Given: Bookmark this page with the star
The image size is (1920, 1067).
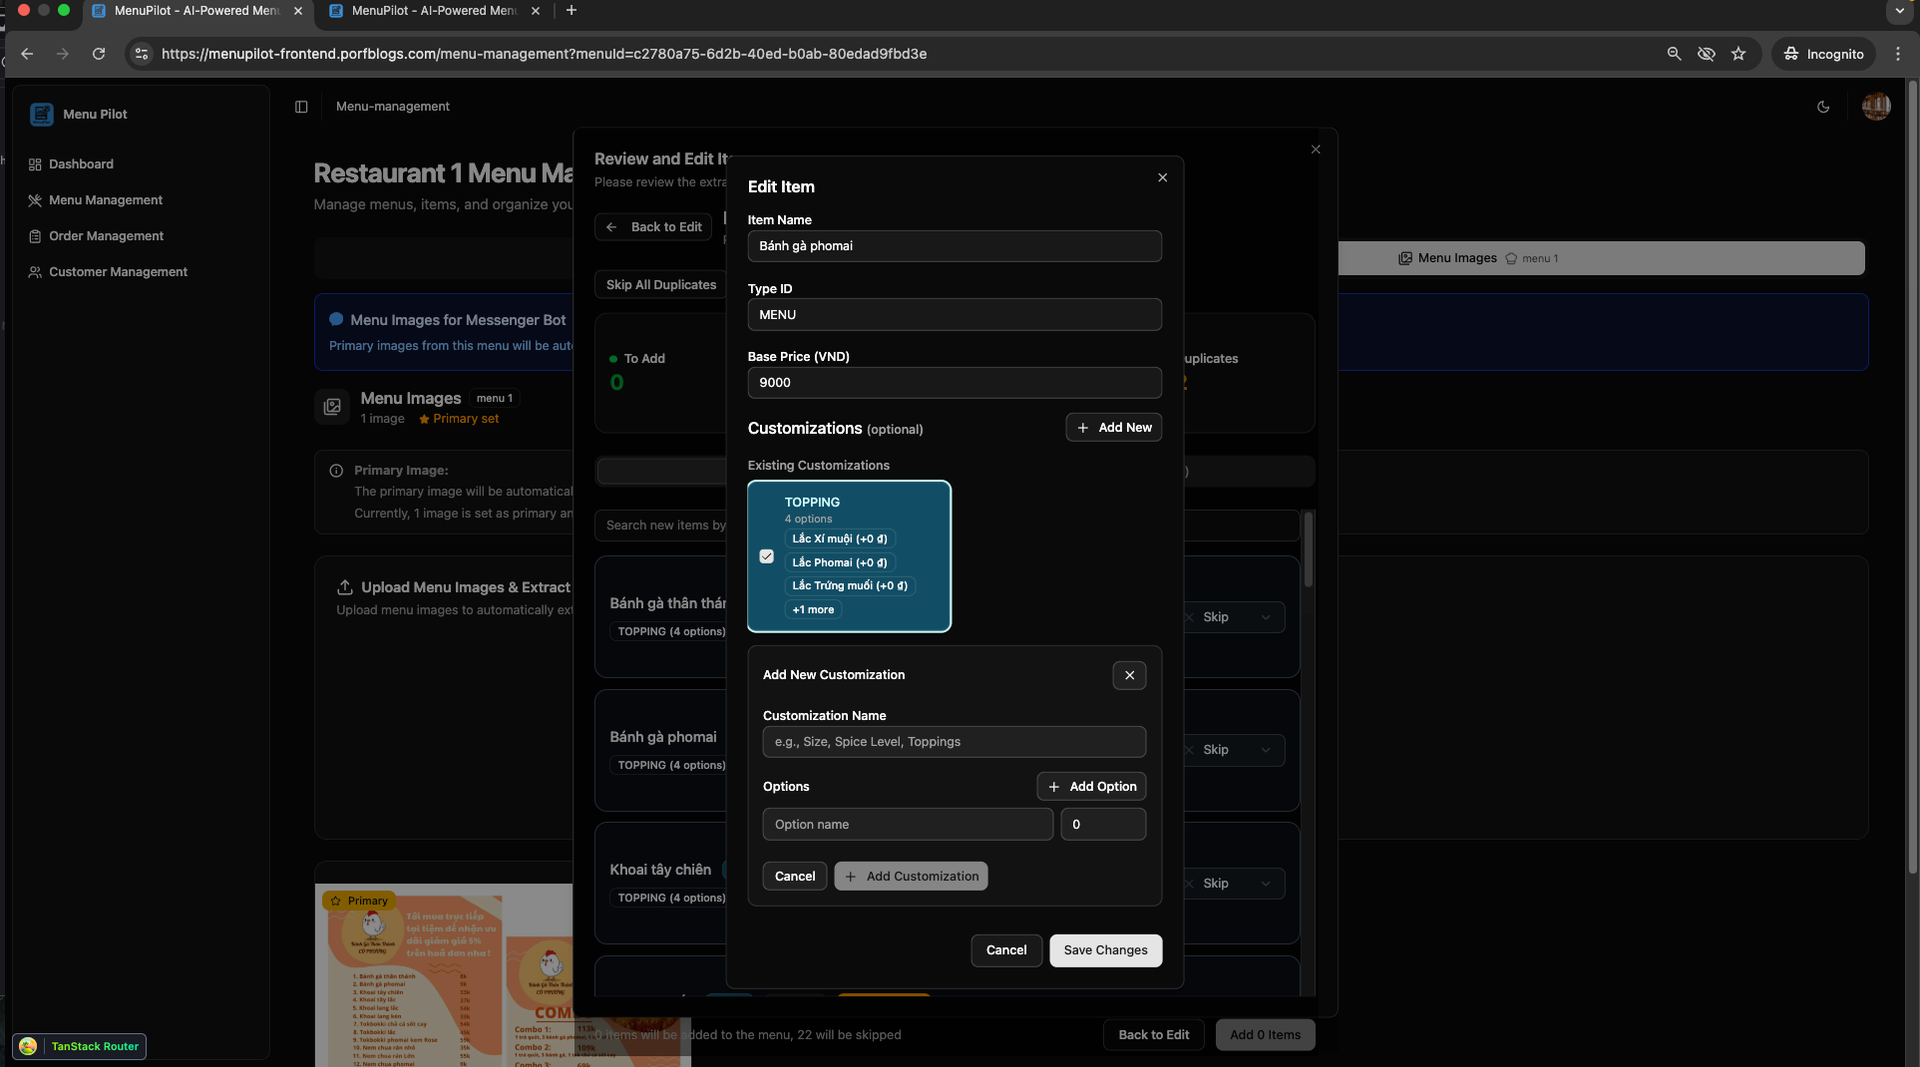Looking at the screenshot, I should pos(1739,54).
